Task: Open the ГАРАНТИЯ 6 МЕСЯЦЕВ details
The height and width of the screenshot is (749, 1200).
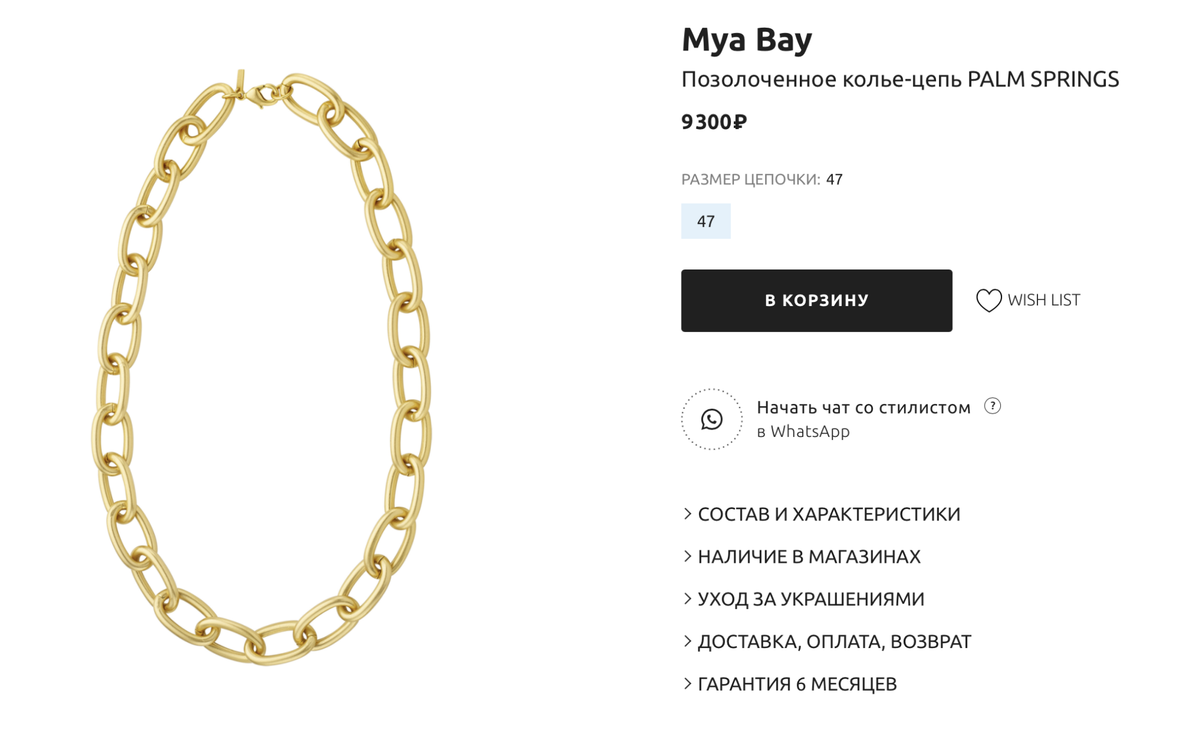Action: pos(796,684)
